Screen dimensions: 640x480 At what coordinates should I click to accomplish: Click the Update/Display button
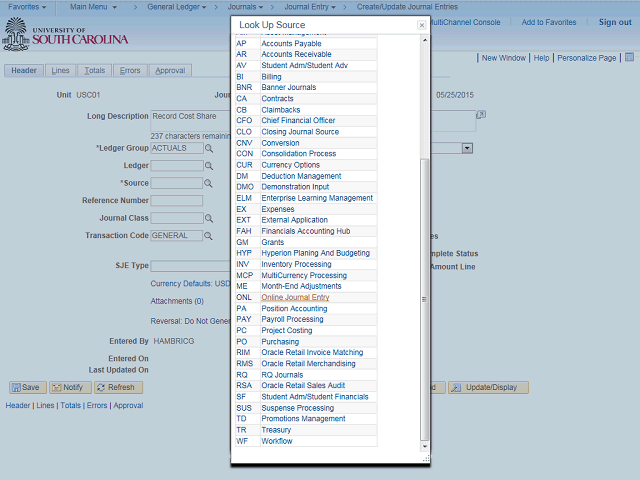(x=488, y=387)
